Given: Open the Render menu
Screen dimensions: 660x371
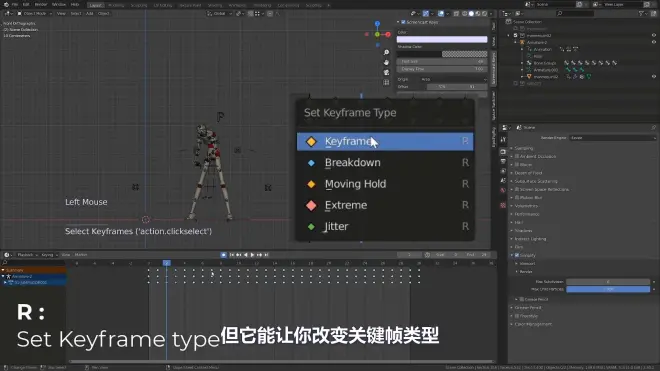Looking at the screenshot, I should click(41, 5).
